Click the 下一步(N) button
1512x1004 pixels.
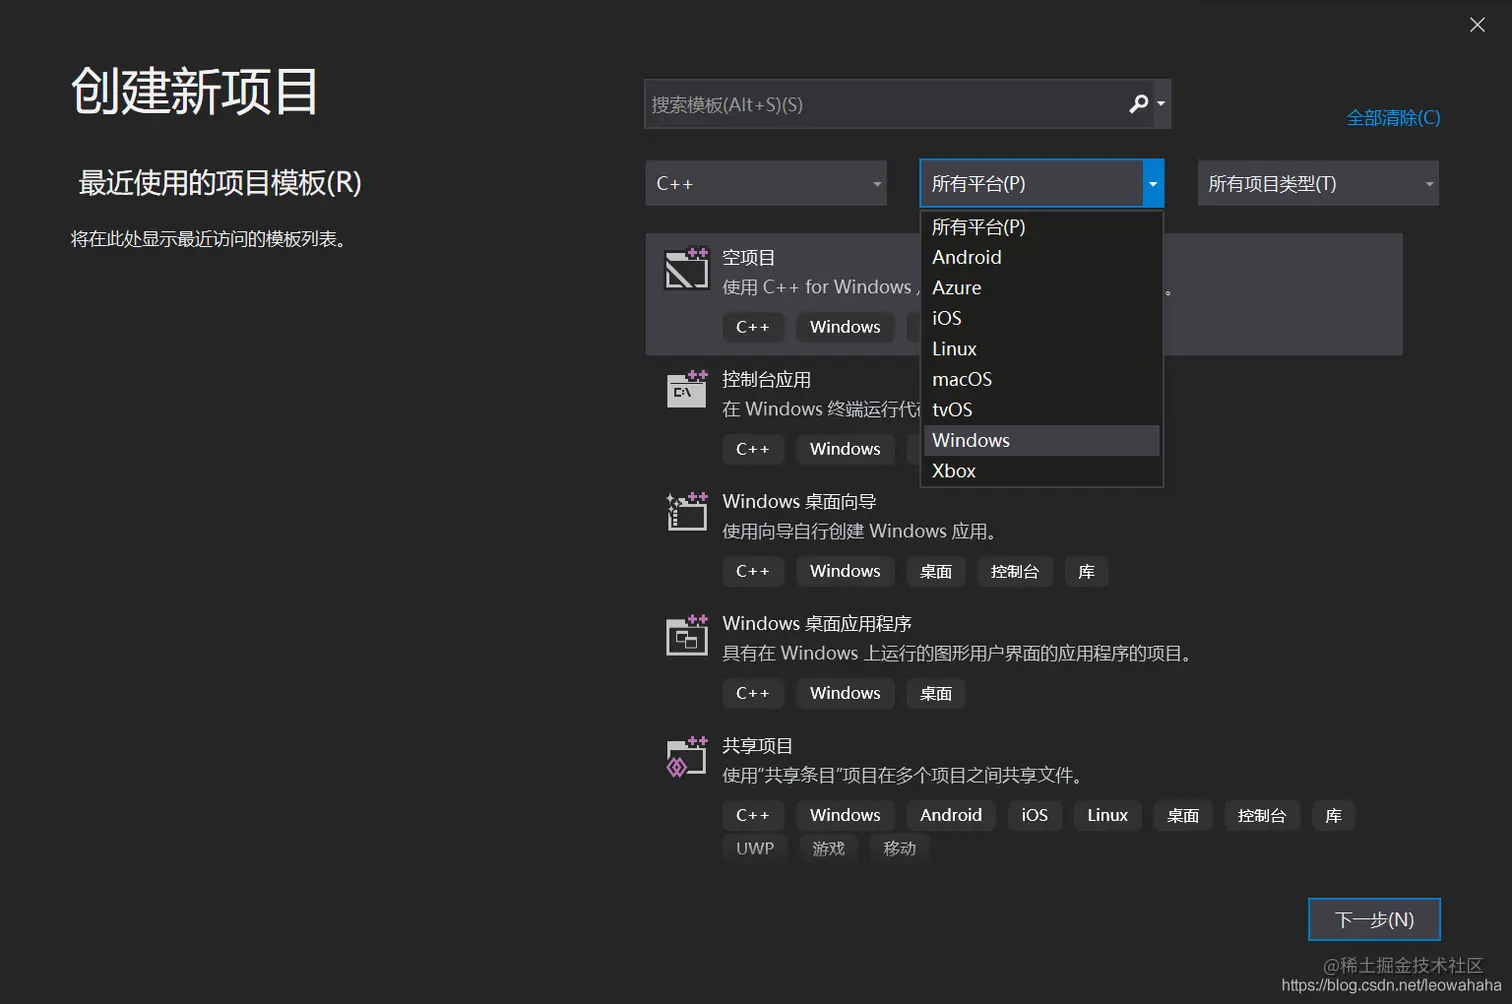point(1373,919)
